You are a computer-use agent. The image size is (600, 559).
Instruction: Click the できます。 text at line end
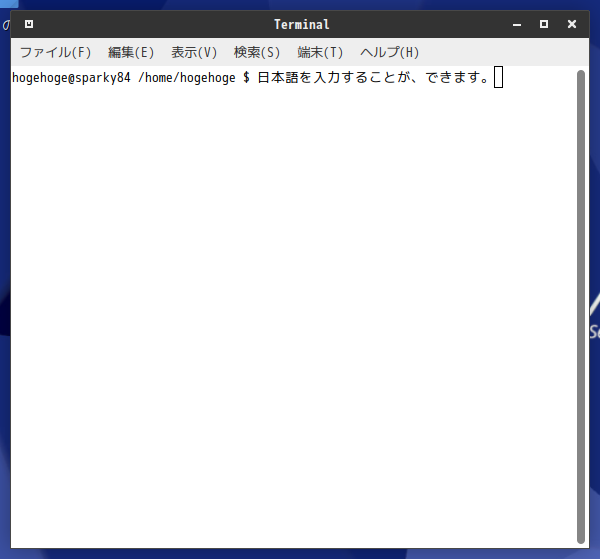(457, 78)
